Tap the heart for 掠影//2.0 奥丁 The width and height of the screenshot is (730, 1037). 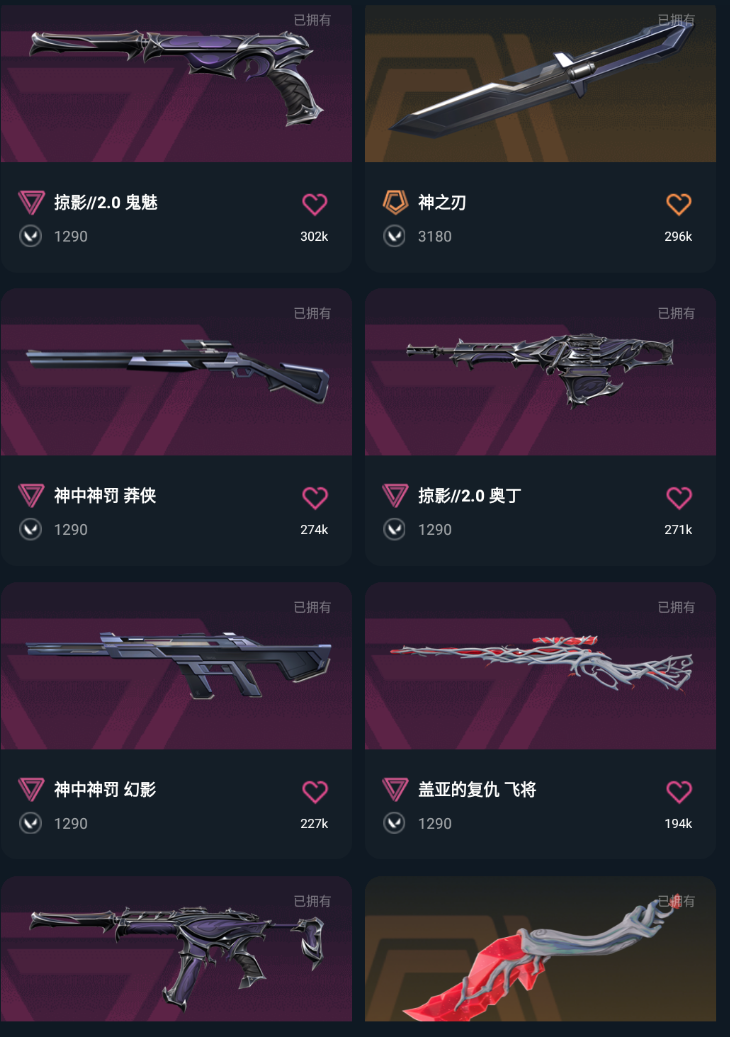coord(678,497)
